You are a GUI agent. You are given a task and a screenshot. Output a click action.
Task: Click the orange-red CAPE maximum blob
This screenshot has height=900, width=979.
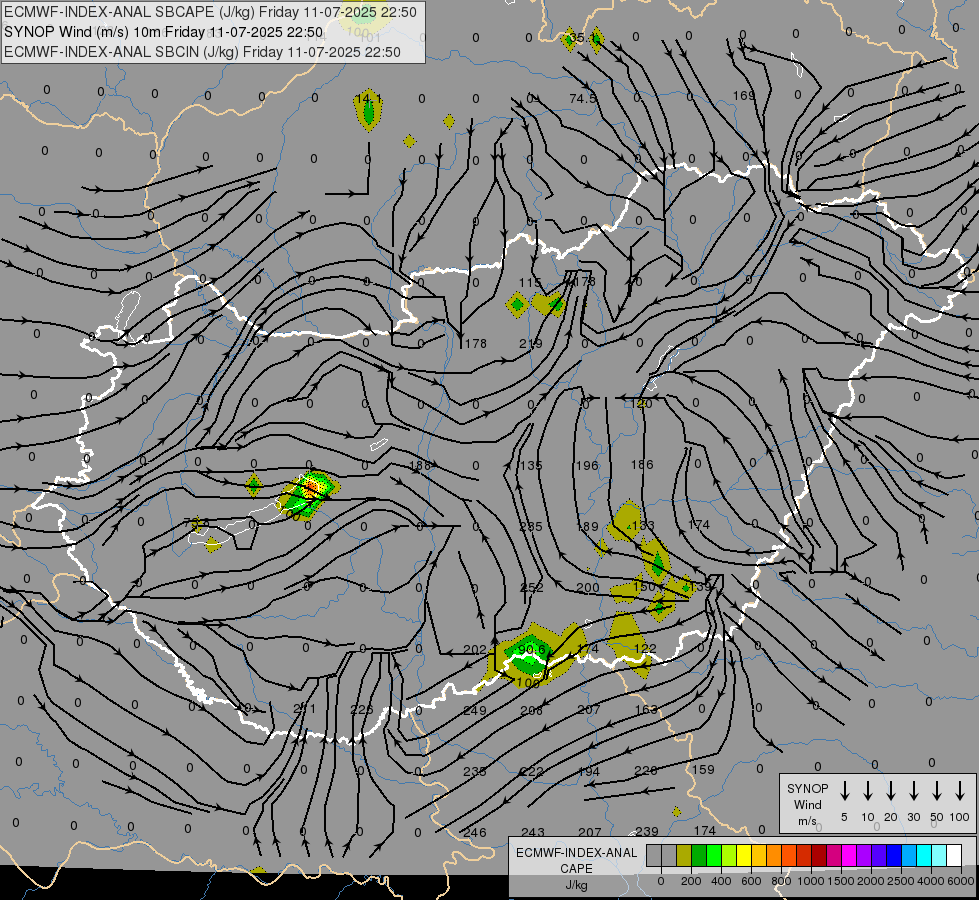(310, 488)
